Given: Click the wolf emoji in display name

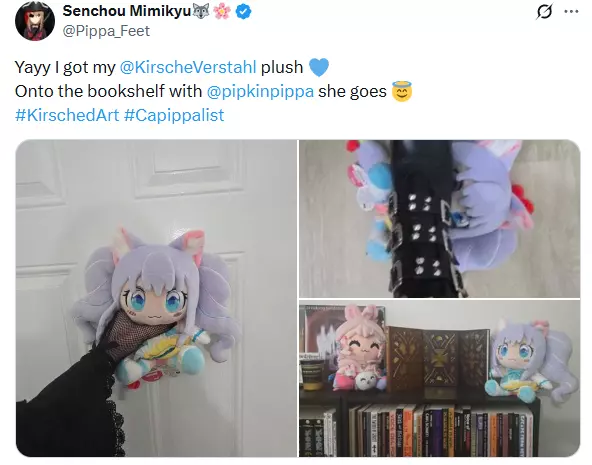Looking at the screenshot, I should [x=200, y=11].
